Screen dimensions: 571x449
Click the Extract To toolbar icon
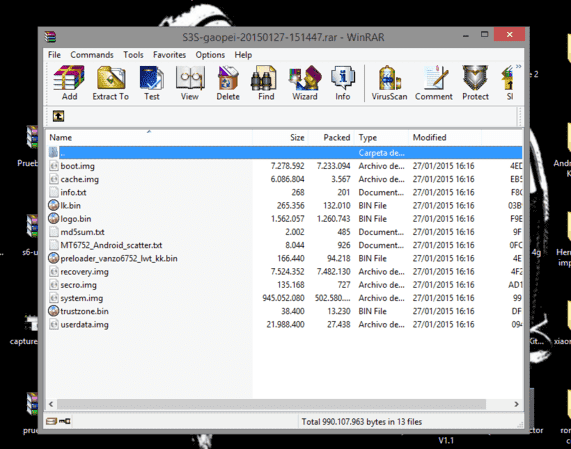click(111, 83)
